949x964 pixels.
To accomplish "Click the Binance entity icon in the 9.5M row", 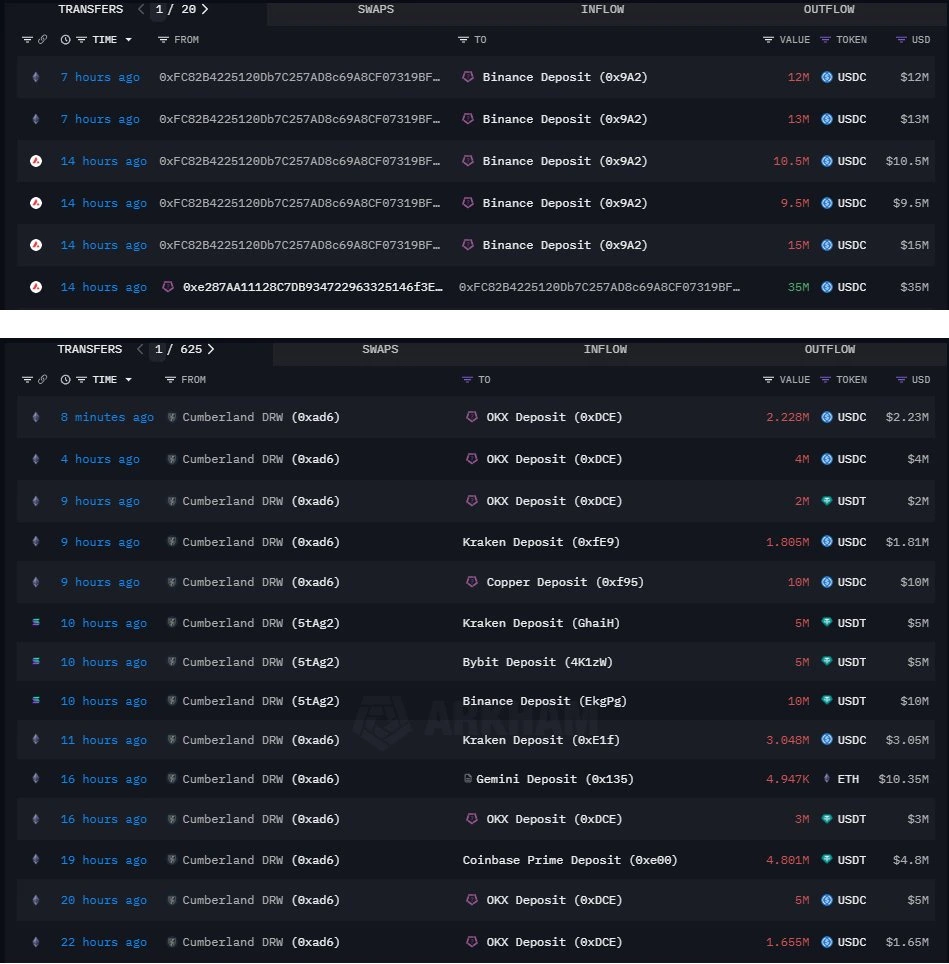I will 468,202.
